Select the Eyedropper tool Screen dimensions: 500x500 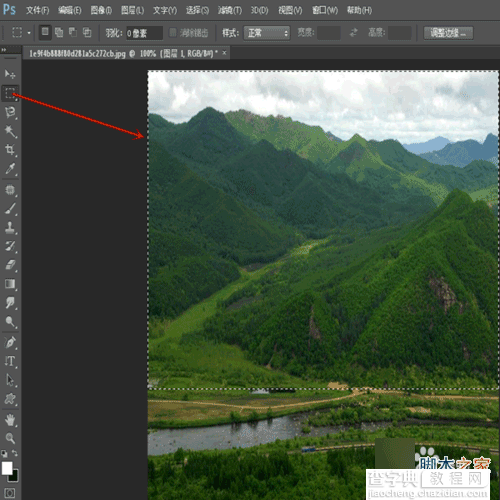click(10, 169)
